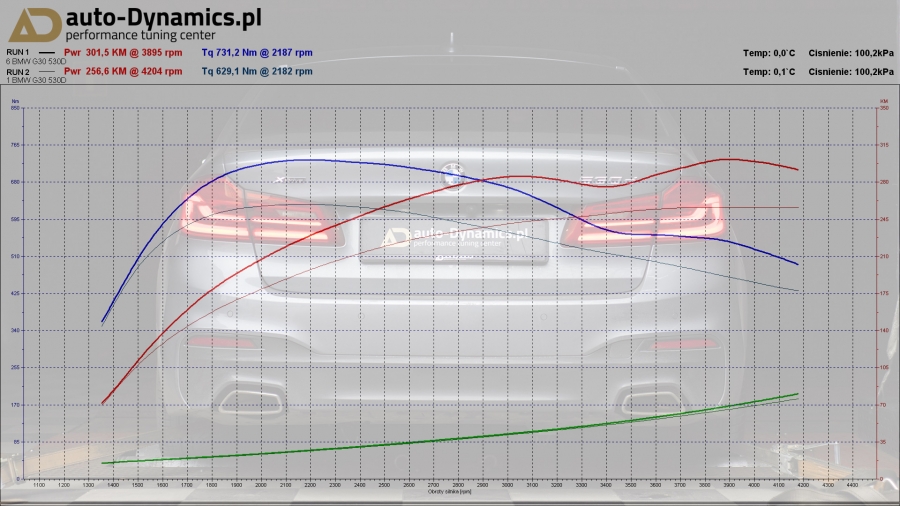Click the RUN 2 thin line sample
Viewport: 900px width, 506px height.
(46, 72)
